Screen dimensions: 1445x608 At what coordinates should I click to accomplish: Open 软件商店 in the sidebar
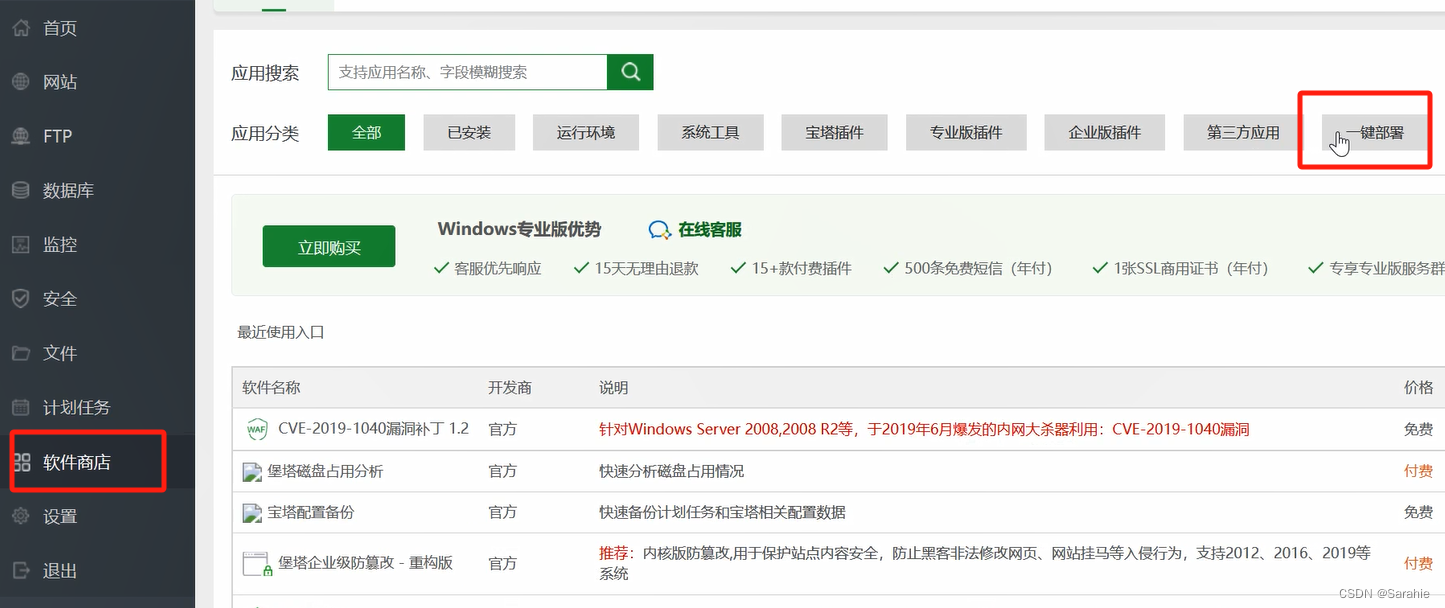click(x=77, y=462)
